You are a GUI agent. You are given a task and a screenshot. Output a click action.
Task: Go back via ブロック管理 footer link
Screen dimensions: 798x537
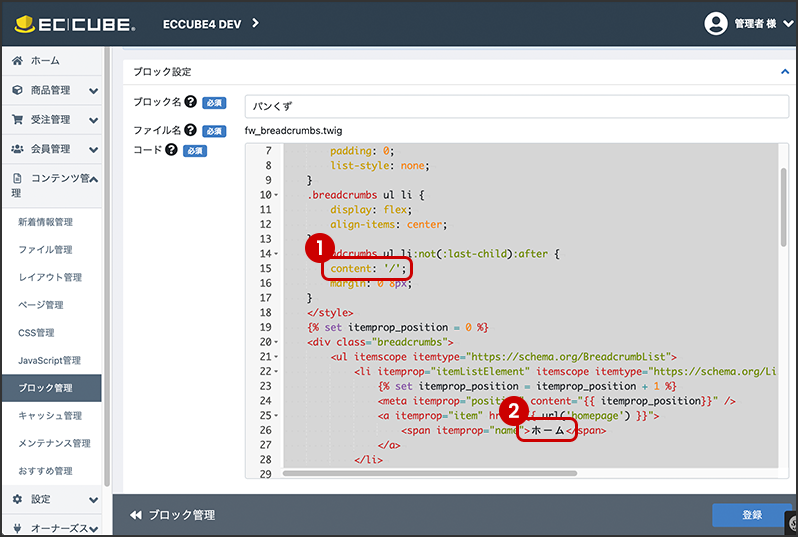click(172, 515)
